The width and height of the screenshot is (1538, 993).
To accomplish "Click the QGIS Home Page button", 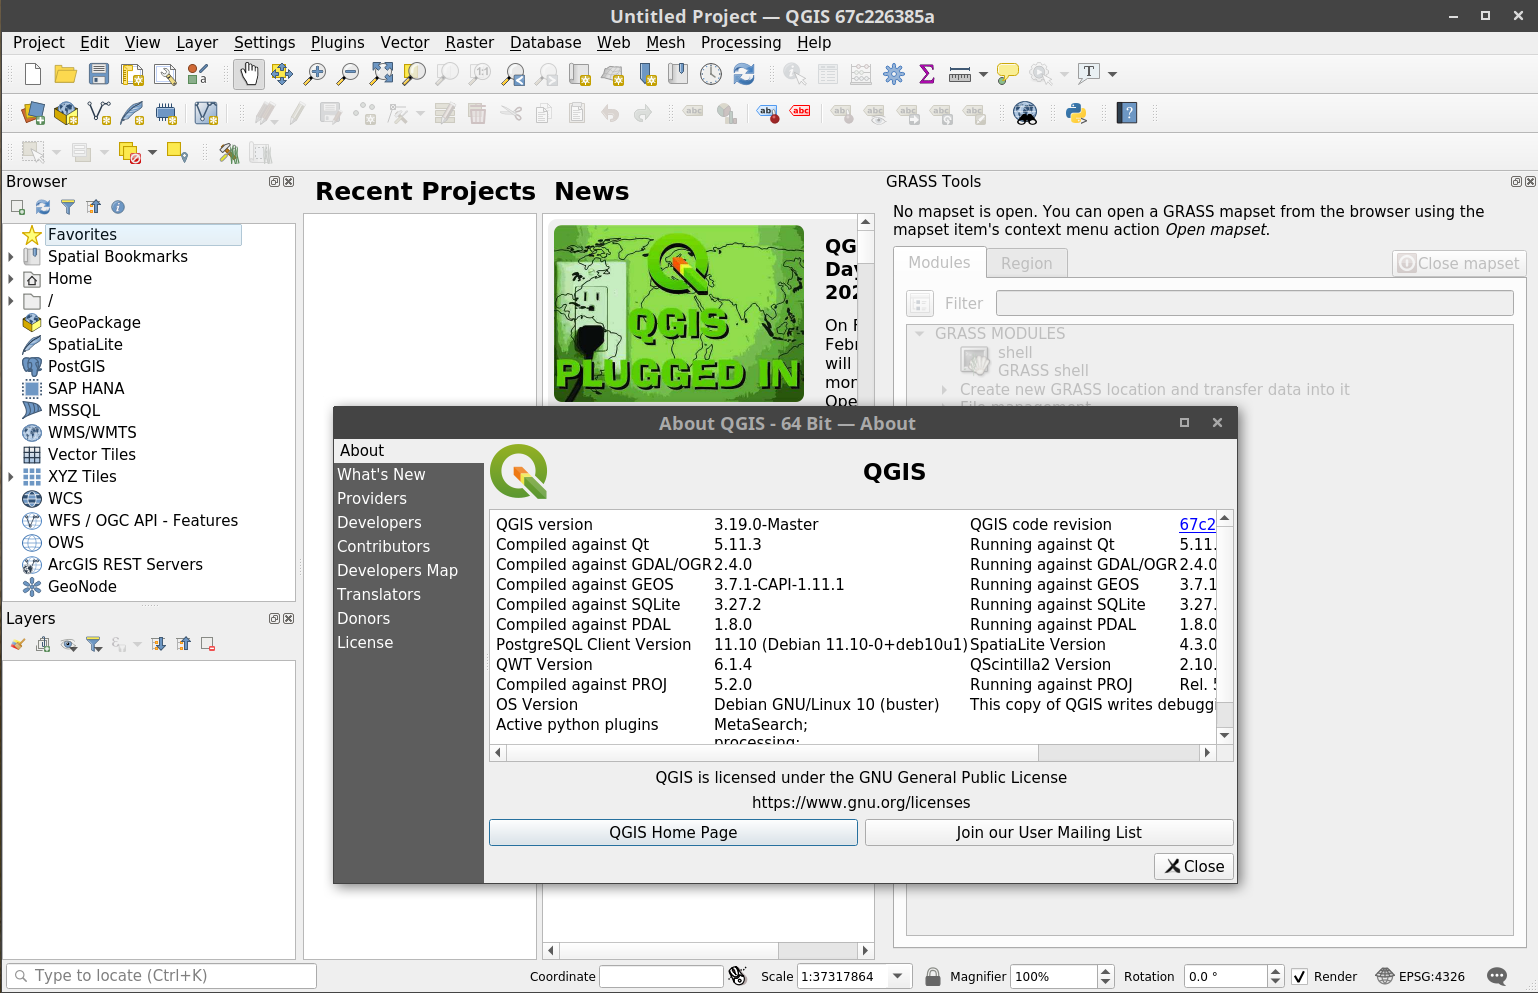I will click(673, 832).
